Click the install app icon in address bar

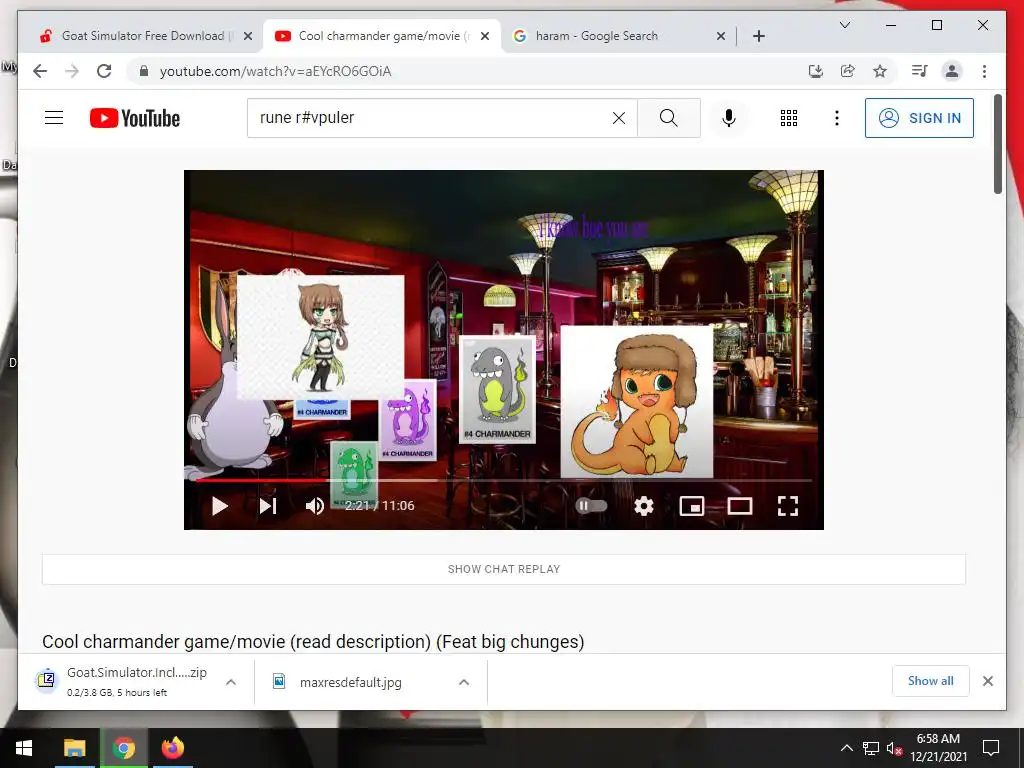(x=816, y=71)
